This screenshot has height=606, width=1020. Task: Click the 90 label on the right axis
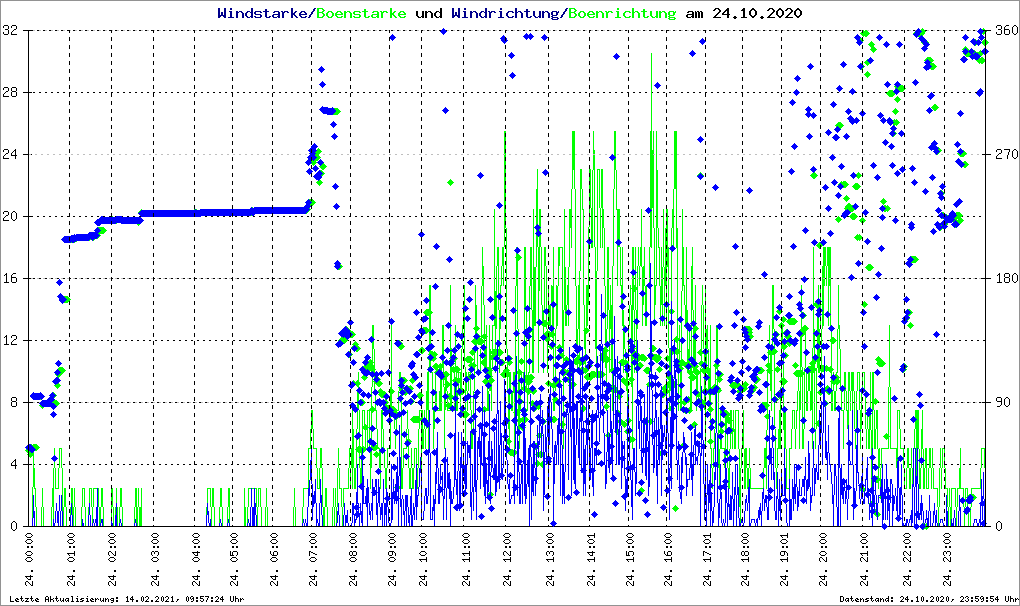click(1002, 402)
